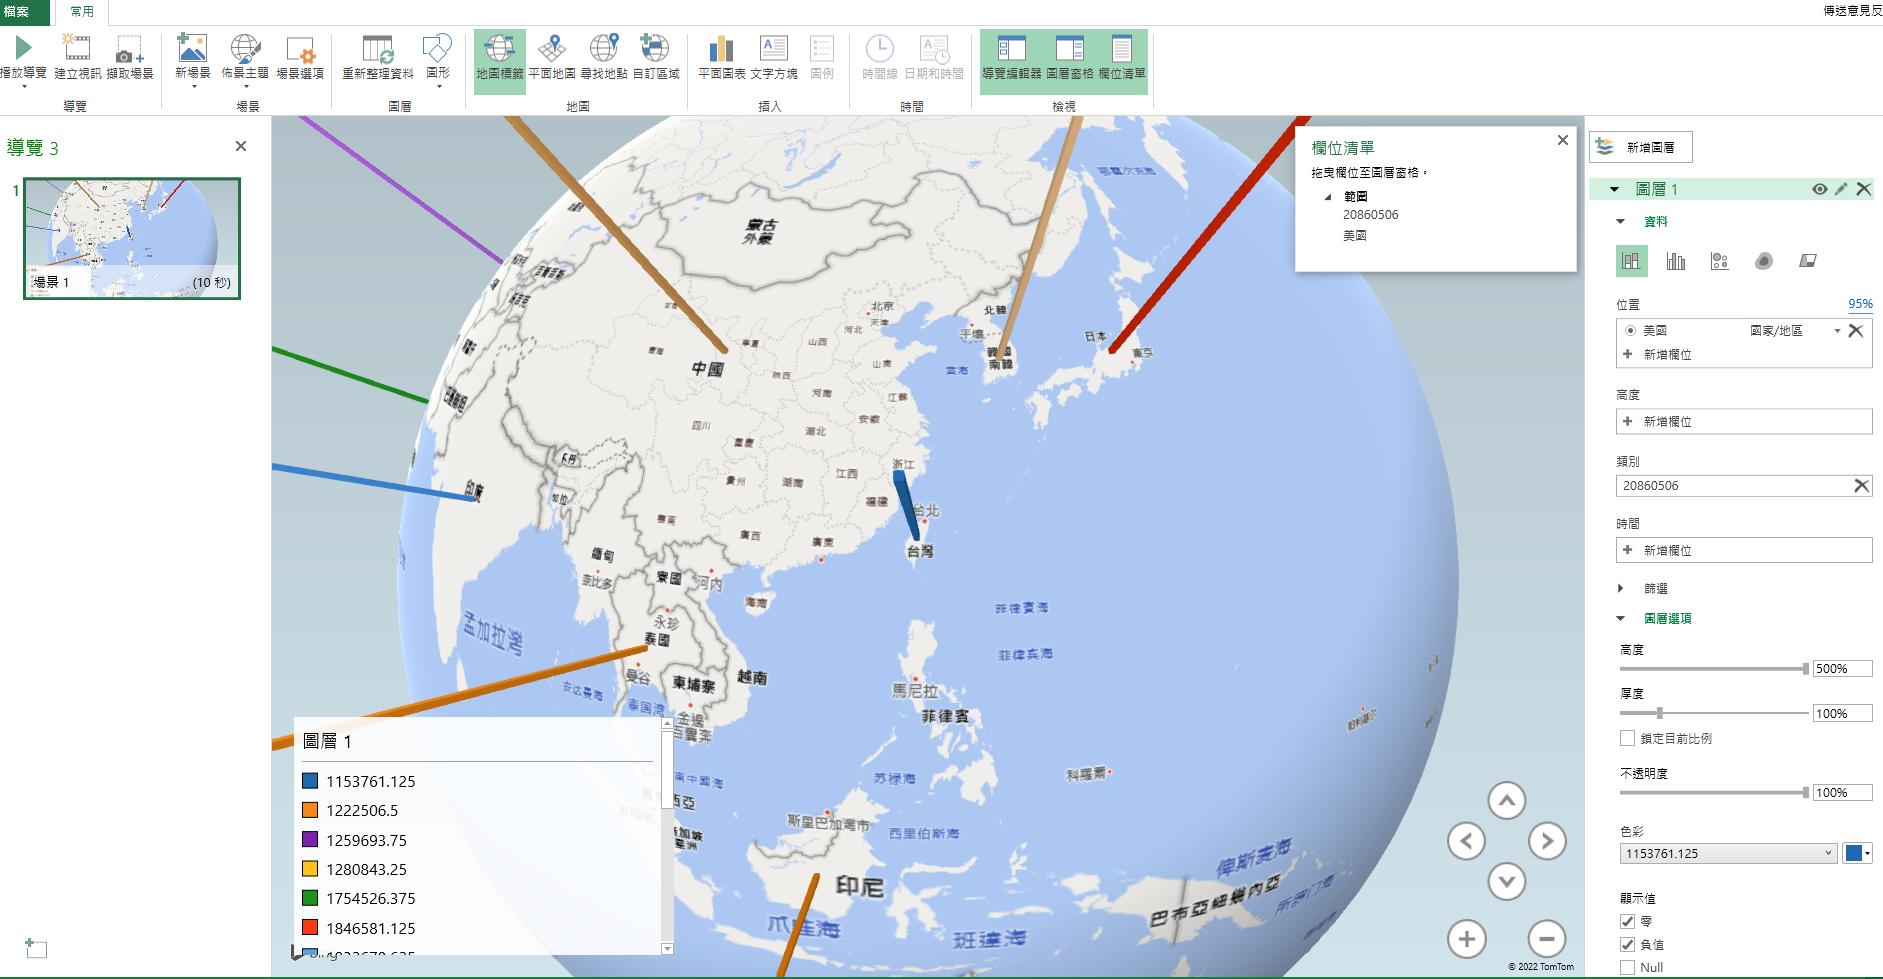Select region chart type
This screenshot has height=979, width=1883.
(1808, 261)
